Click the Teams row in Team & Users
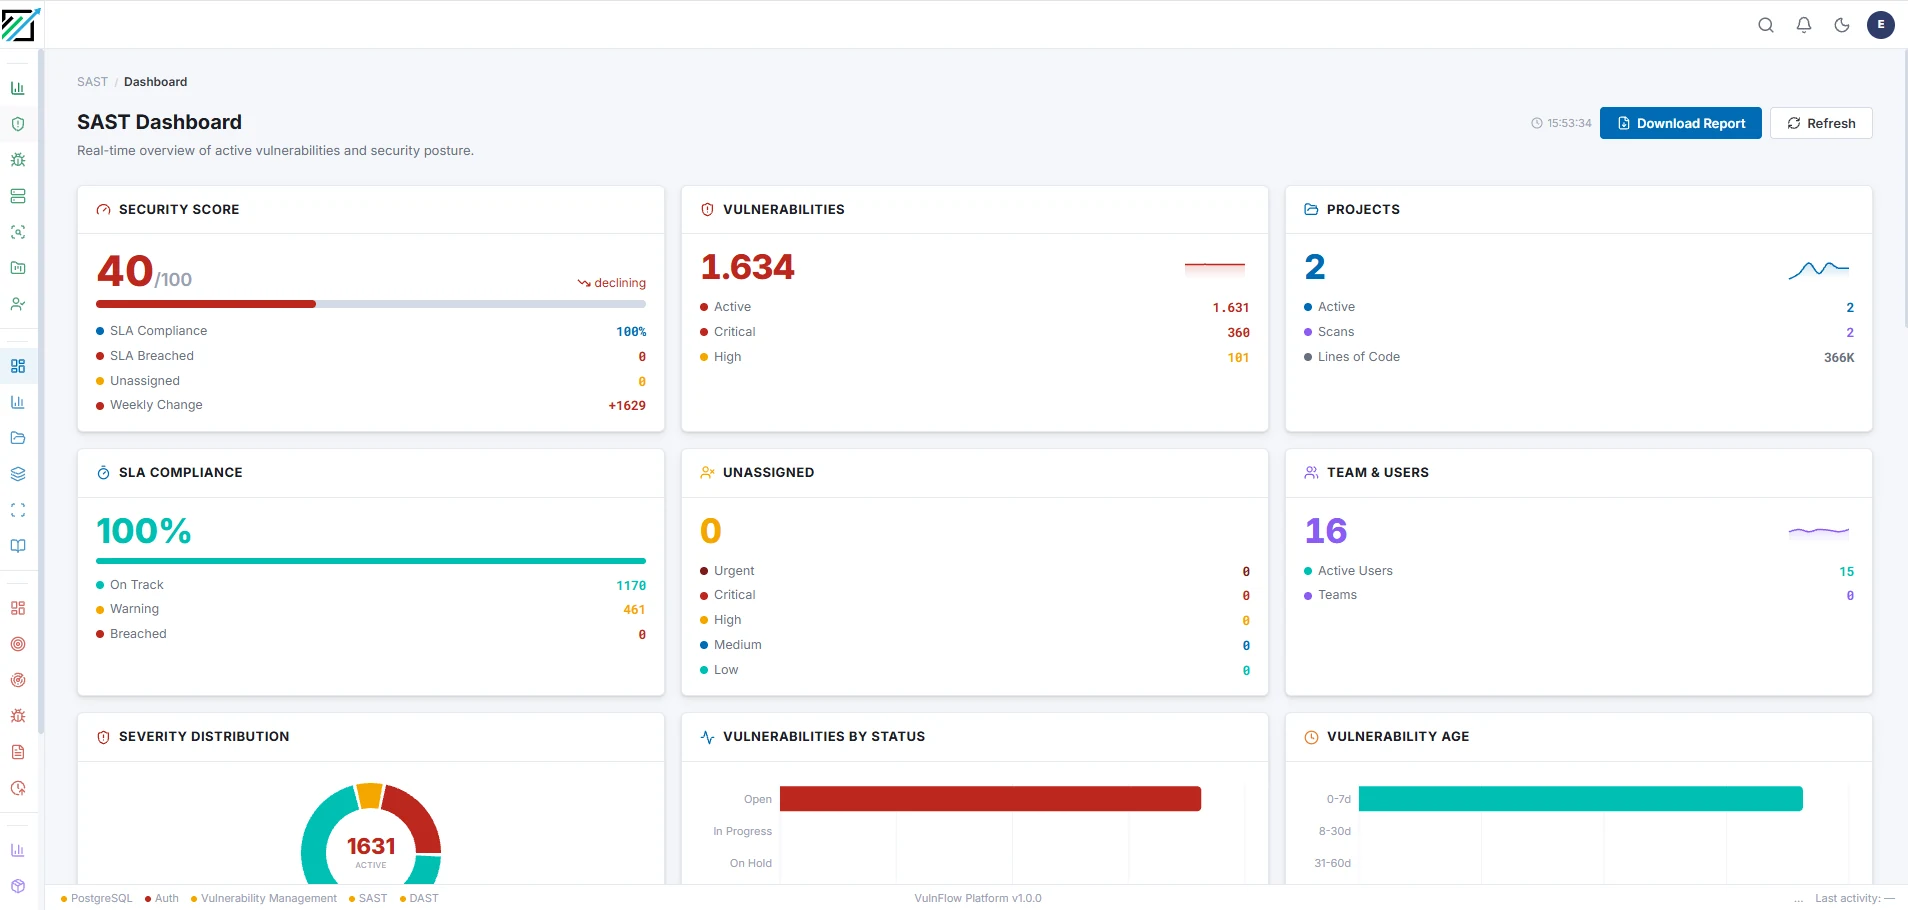The width and height of the screenshot is (1908, 910). click(x=1579, y=595)
